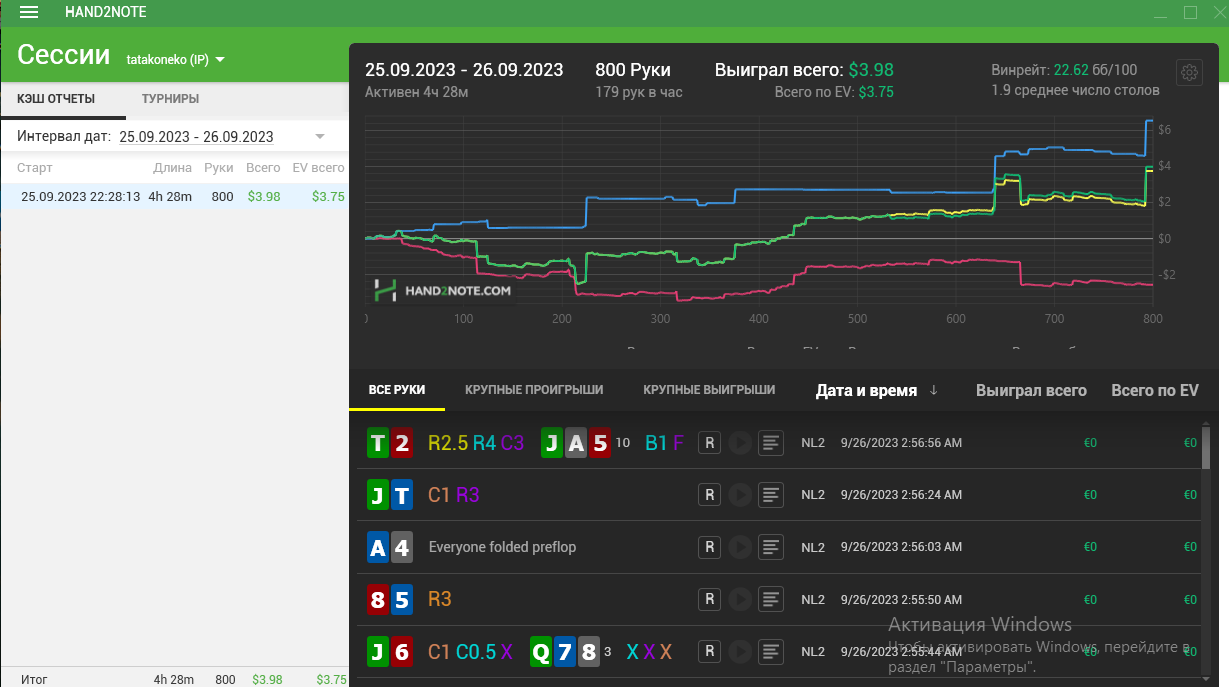Sort sessions by EV всего column
1229x687 pixels.
click(318, 168)
